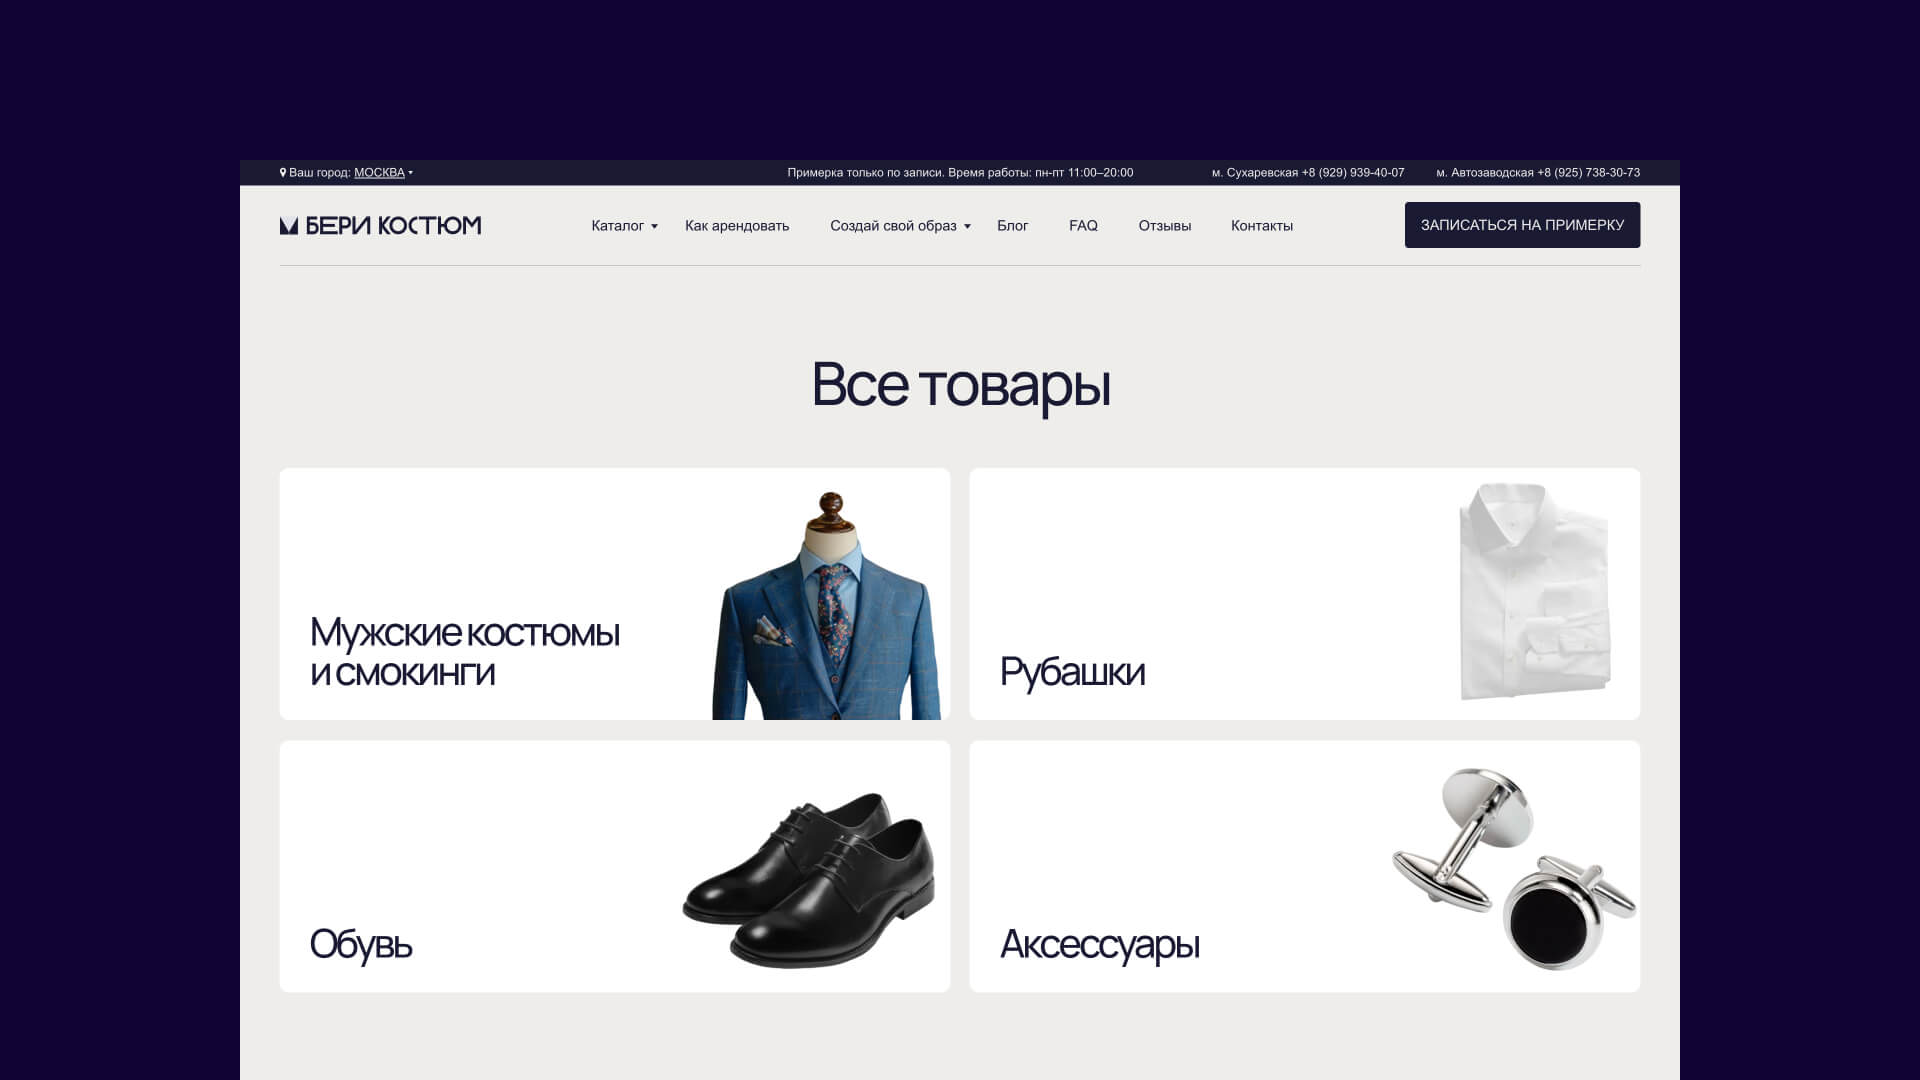The height and width of the screenshot is (1080, 1920).
Task: Expand the Создай свой образ dropdown arrow
Action: [x=967, y=227]
